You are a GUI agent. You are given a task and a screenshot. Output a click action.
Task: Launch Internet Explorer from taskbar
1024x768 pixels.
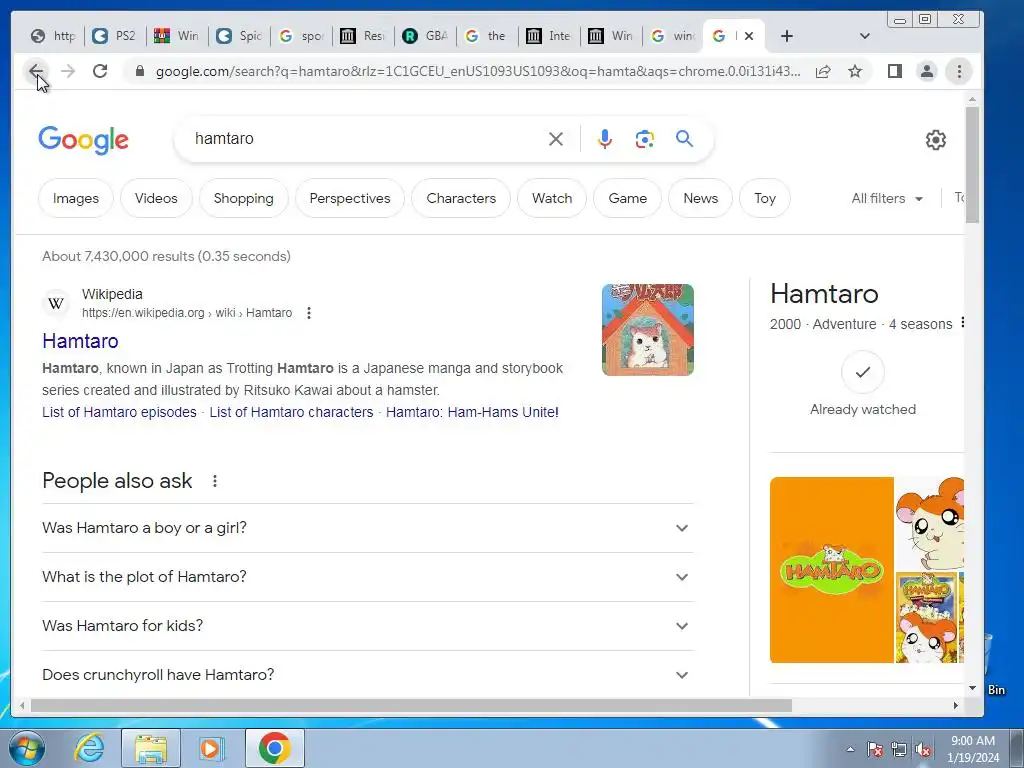(89, 748)
